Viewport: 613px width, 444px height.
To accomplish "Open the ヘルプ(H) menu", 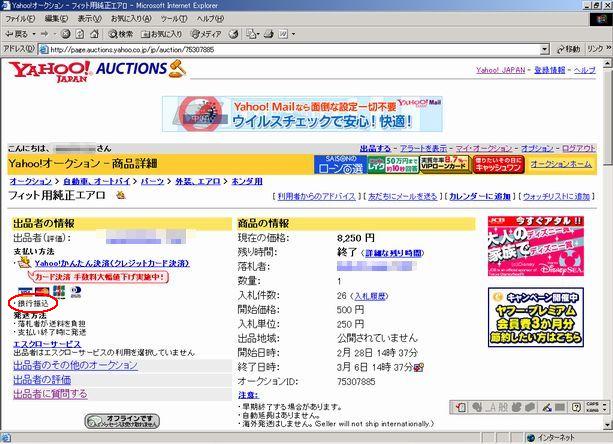I will click(x=210, y=18).
